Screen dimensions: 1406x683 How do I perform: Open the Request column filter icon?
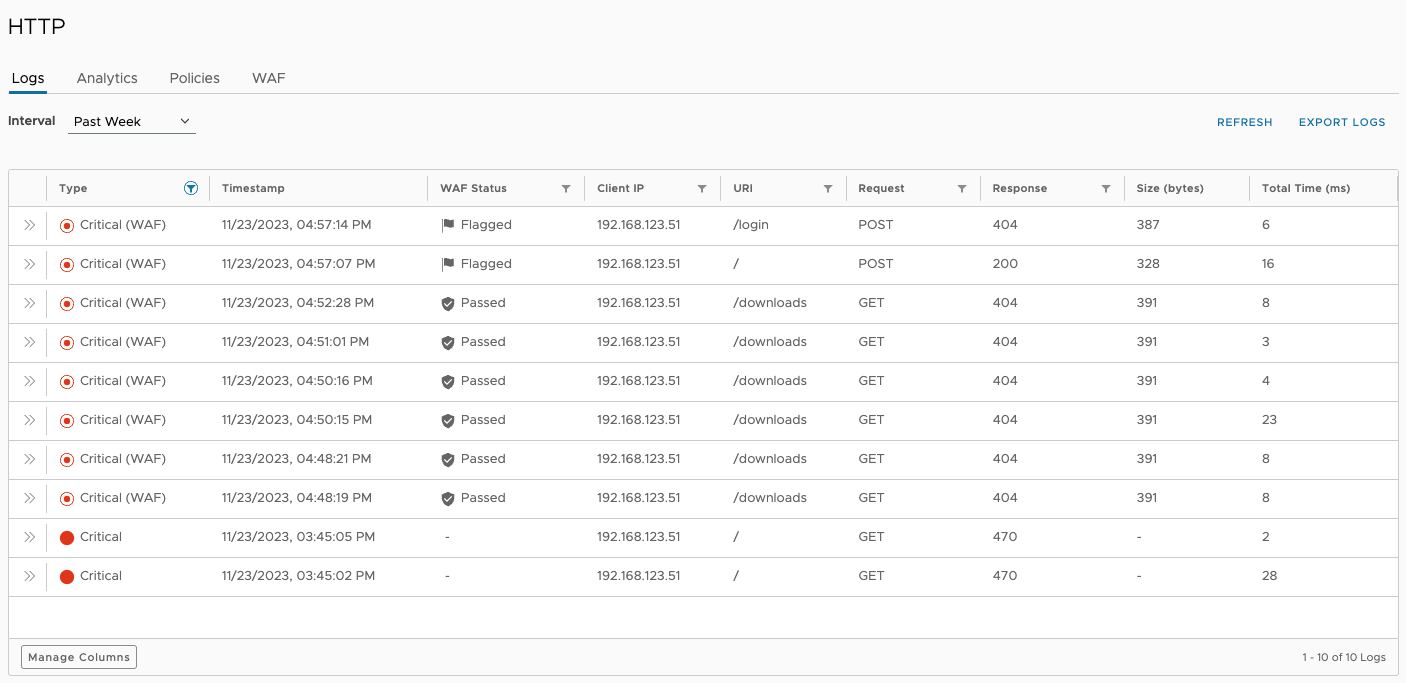pos(962,188)
